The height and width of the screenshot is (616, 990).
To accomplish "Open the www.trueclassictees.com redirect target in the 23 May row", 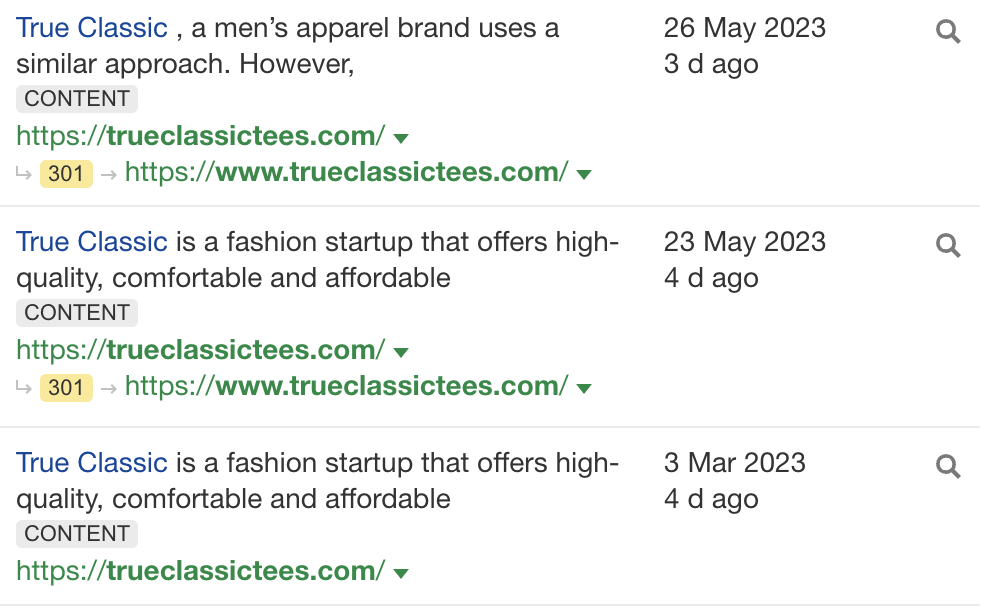I will click(346, 386).
